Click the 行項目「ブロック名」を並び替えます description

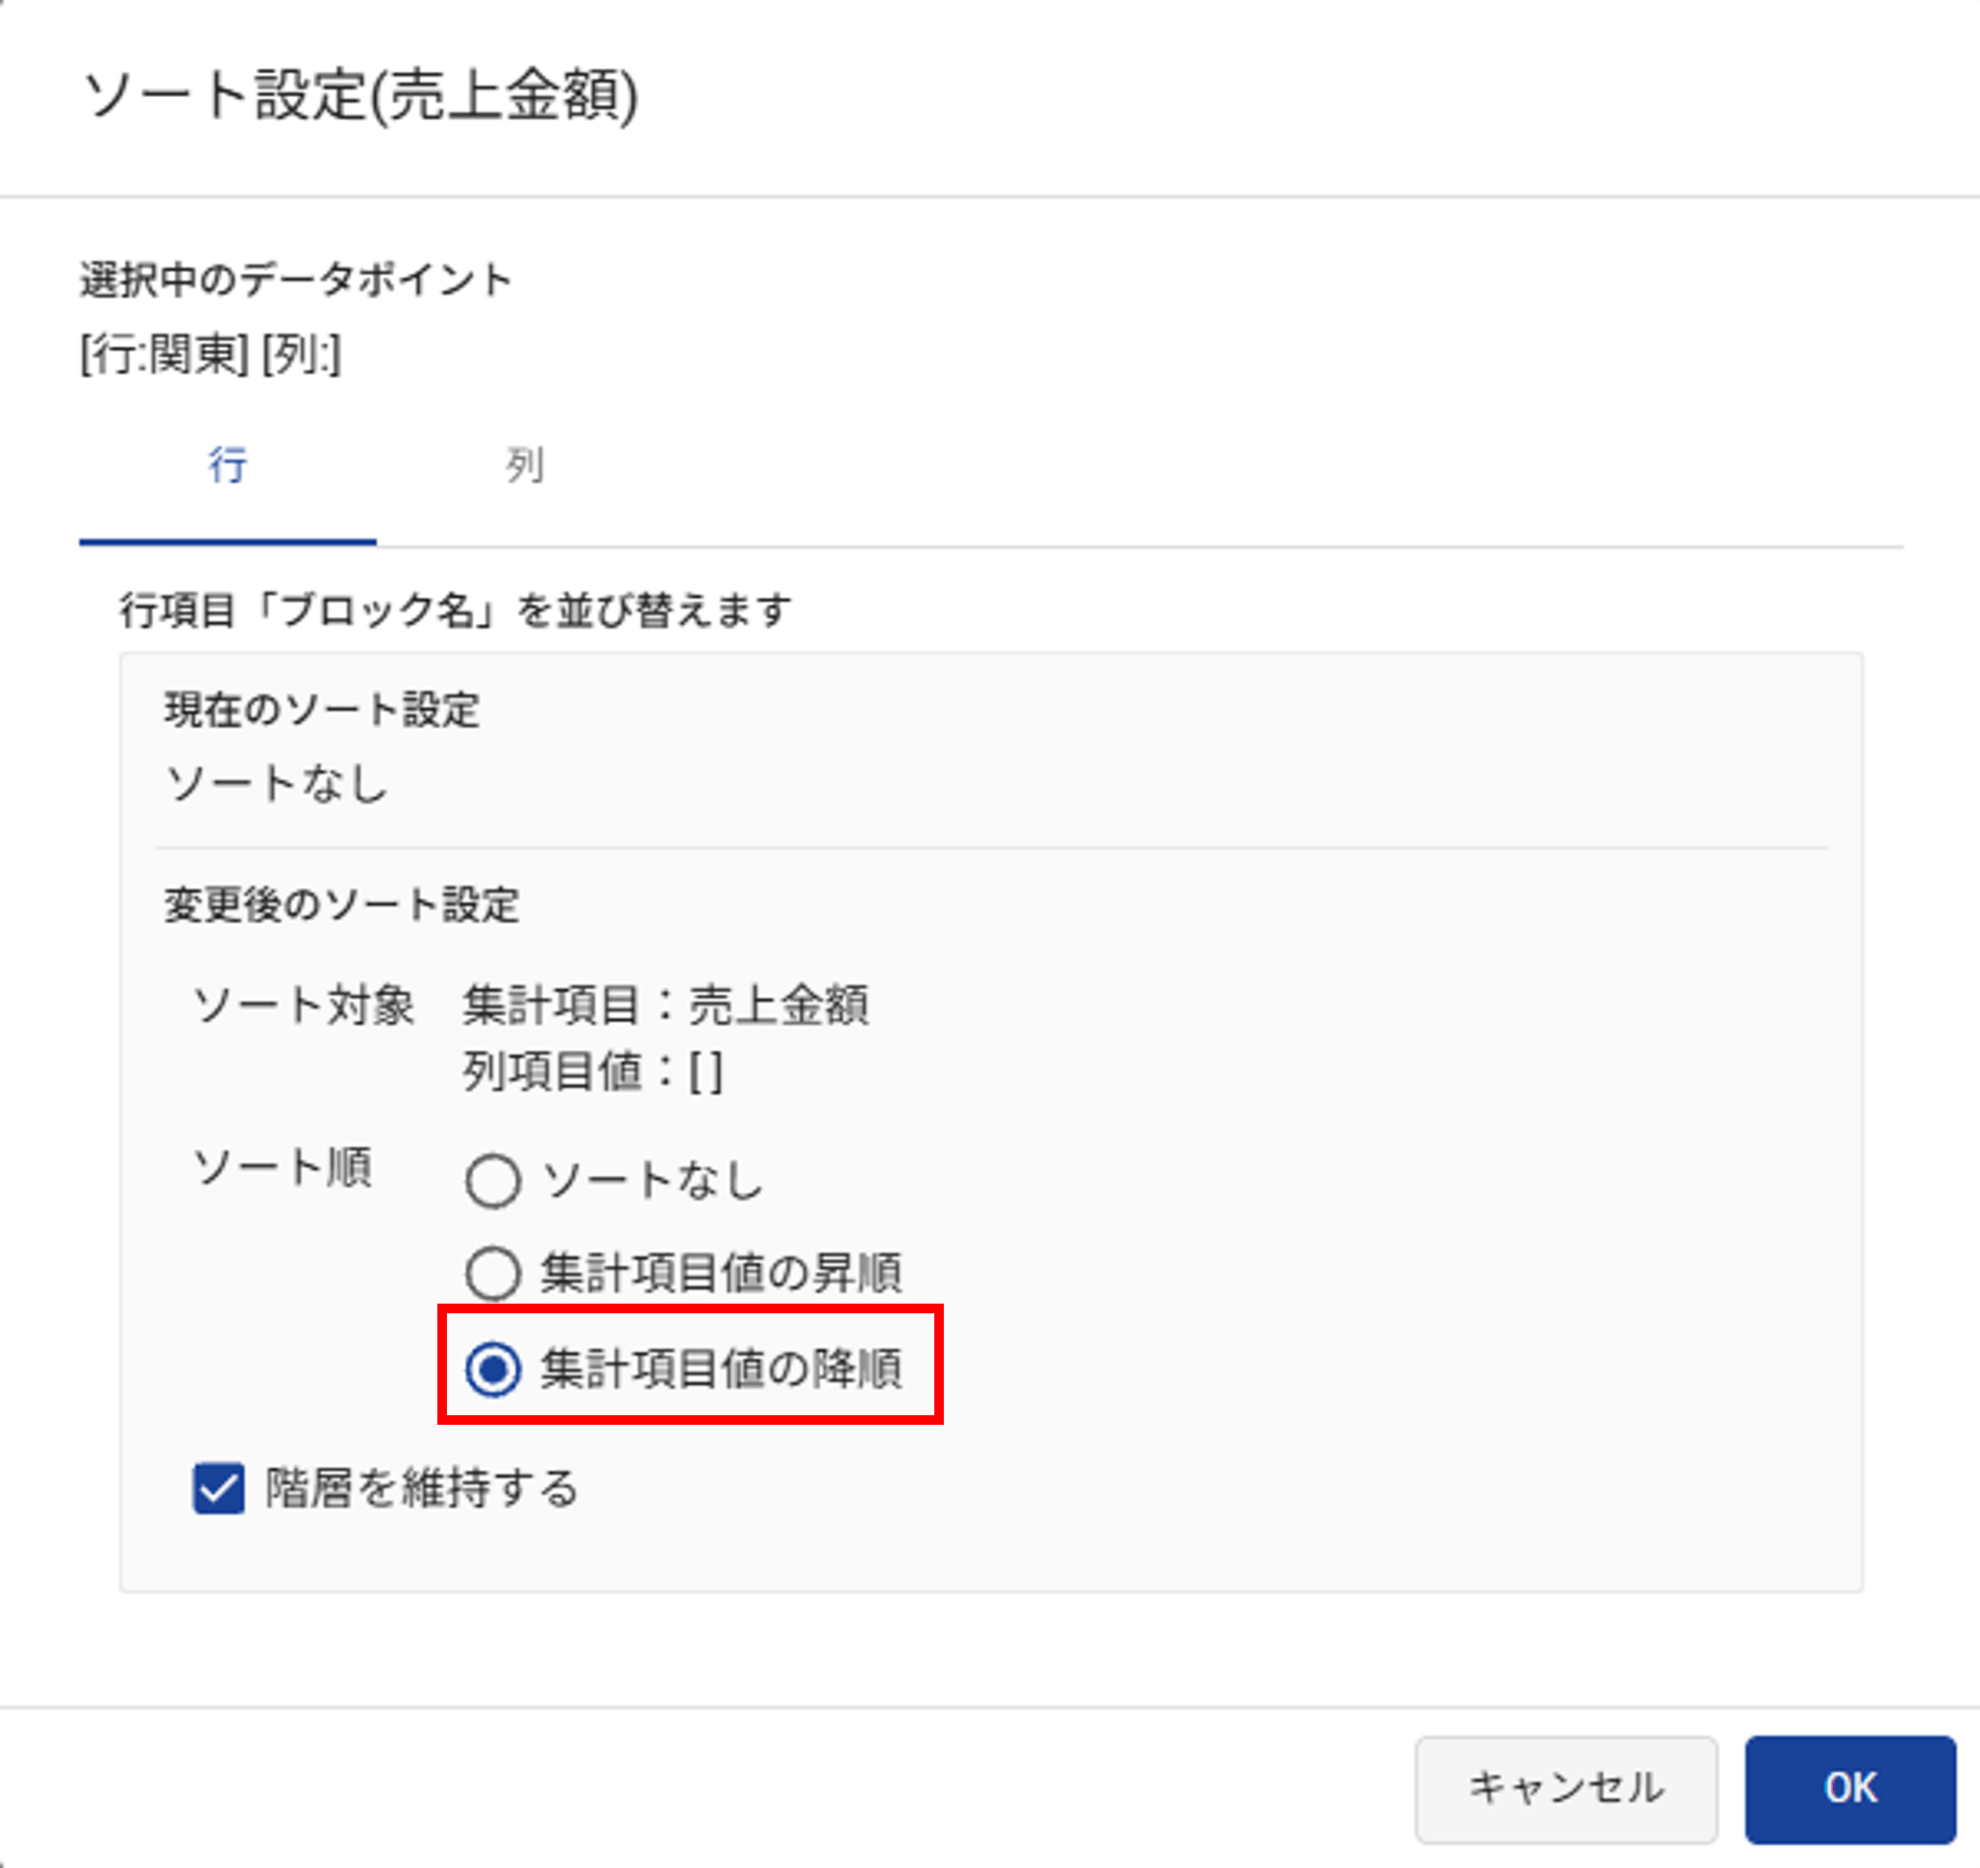click(456, 610)
